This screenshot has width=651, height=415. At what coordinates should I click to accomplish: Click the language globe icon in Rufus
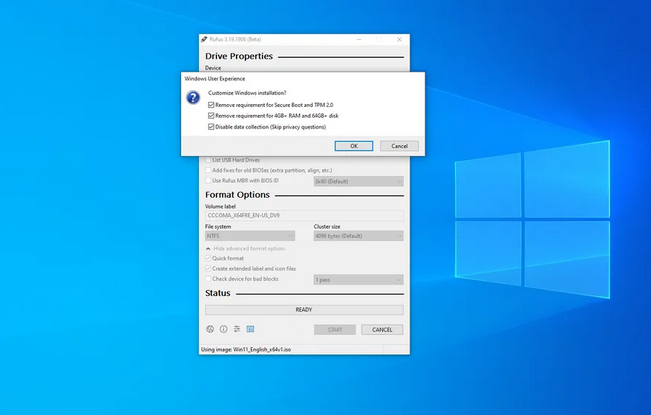pos(210,329)
